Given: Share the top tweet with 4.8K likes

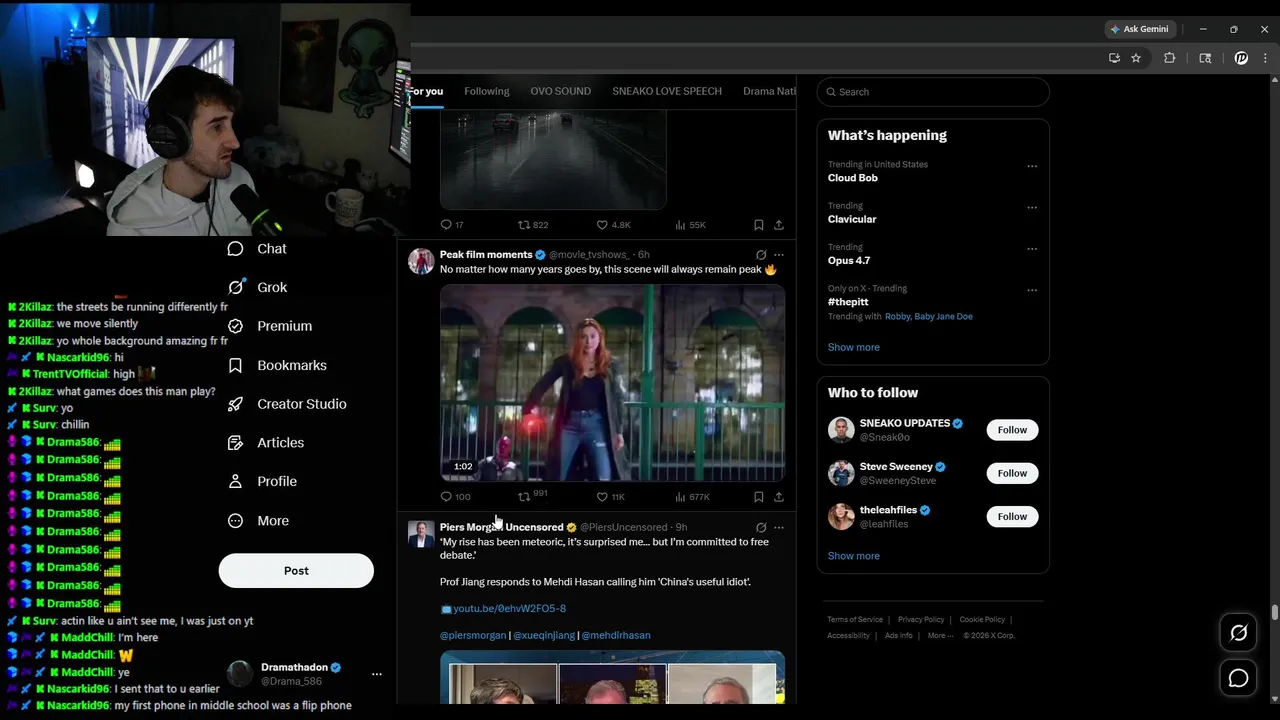Looking at the screenshot, I should (x=779, y=225).
